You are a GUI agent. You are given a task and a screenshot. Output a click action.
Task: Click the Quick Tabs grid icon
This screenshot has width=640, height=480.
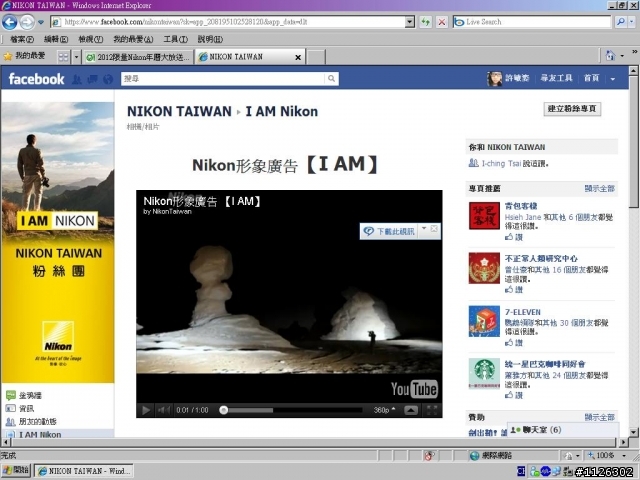[x=63, y=57]
